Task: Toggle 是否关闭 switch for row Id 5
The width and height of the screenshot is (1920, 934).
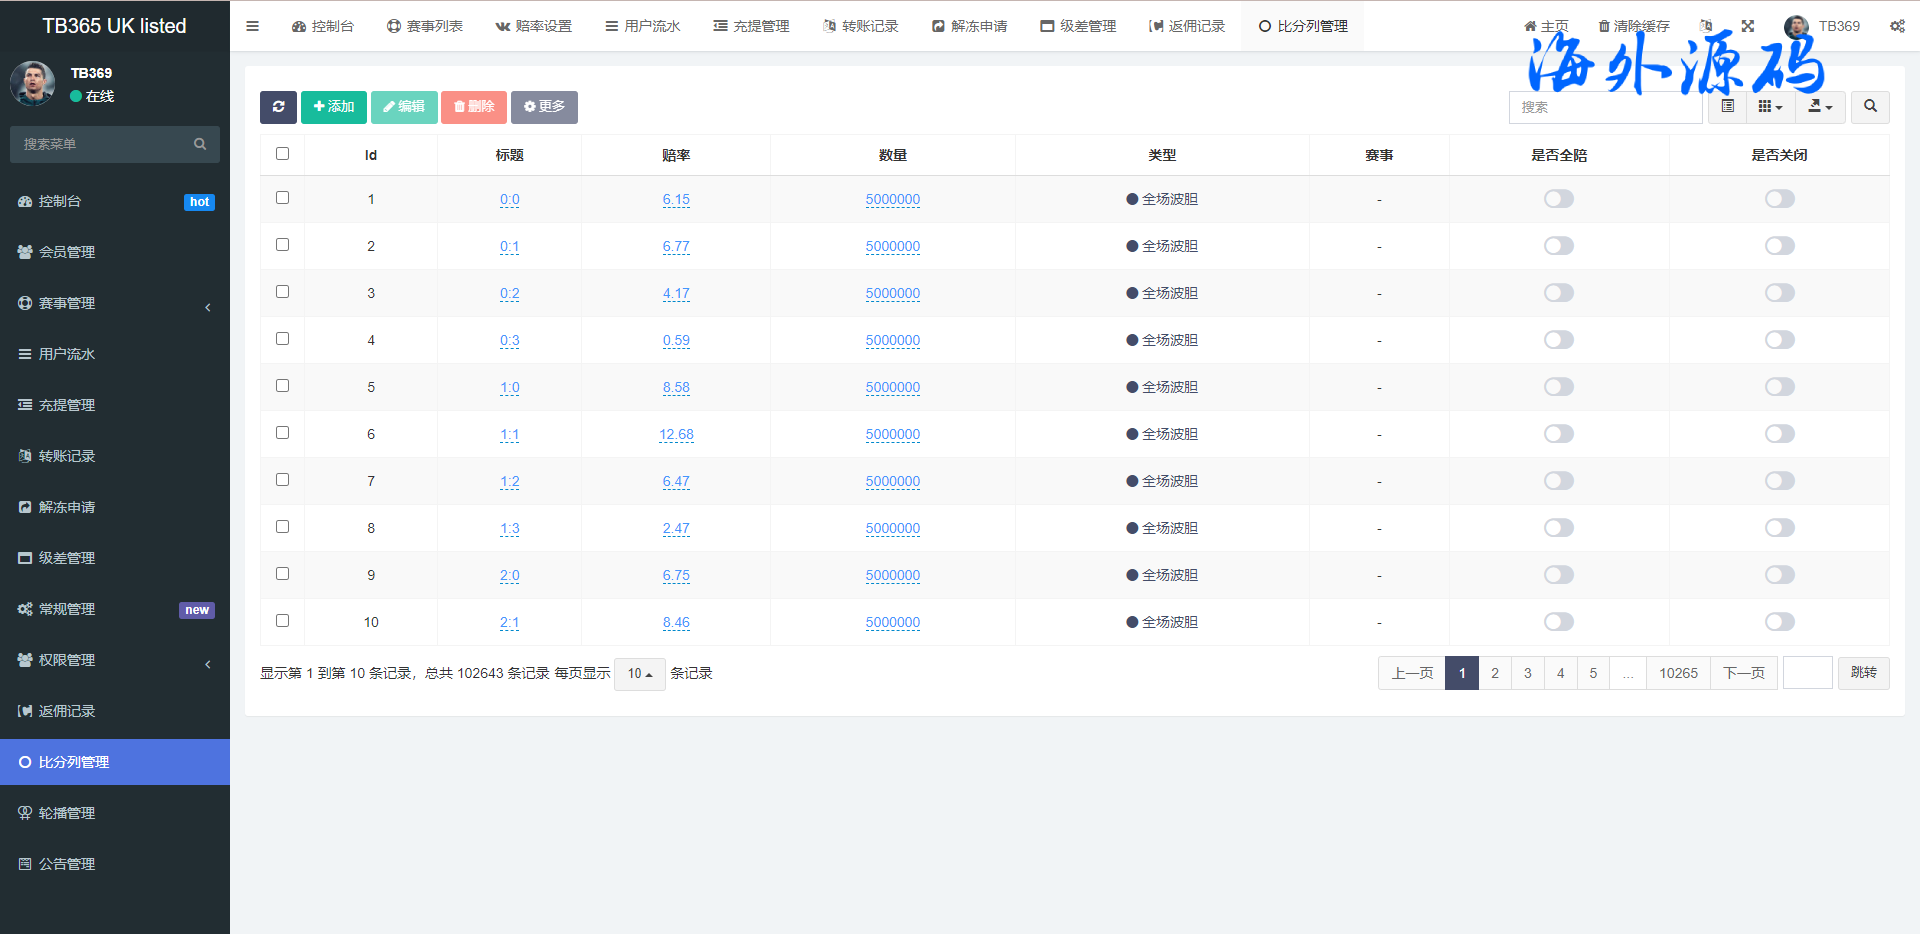Action: pyautogui.click(x=1779, y=387)
